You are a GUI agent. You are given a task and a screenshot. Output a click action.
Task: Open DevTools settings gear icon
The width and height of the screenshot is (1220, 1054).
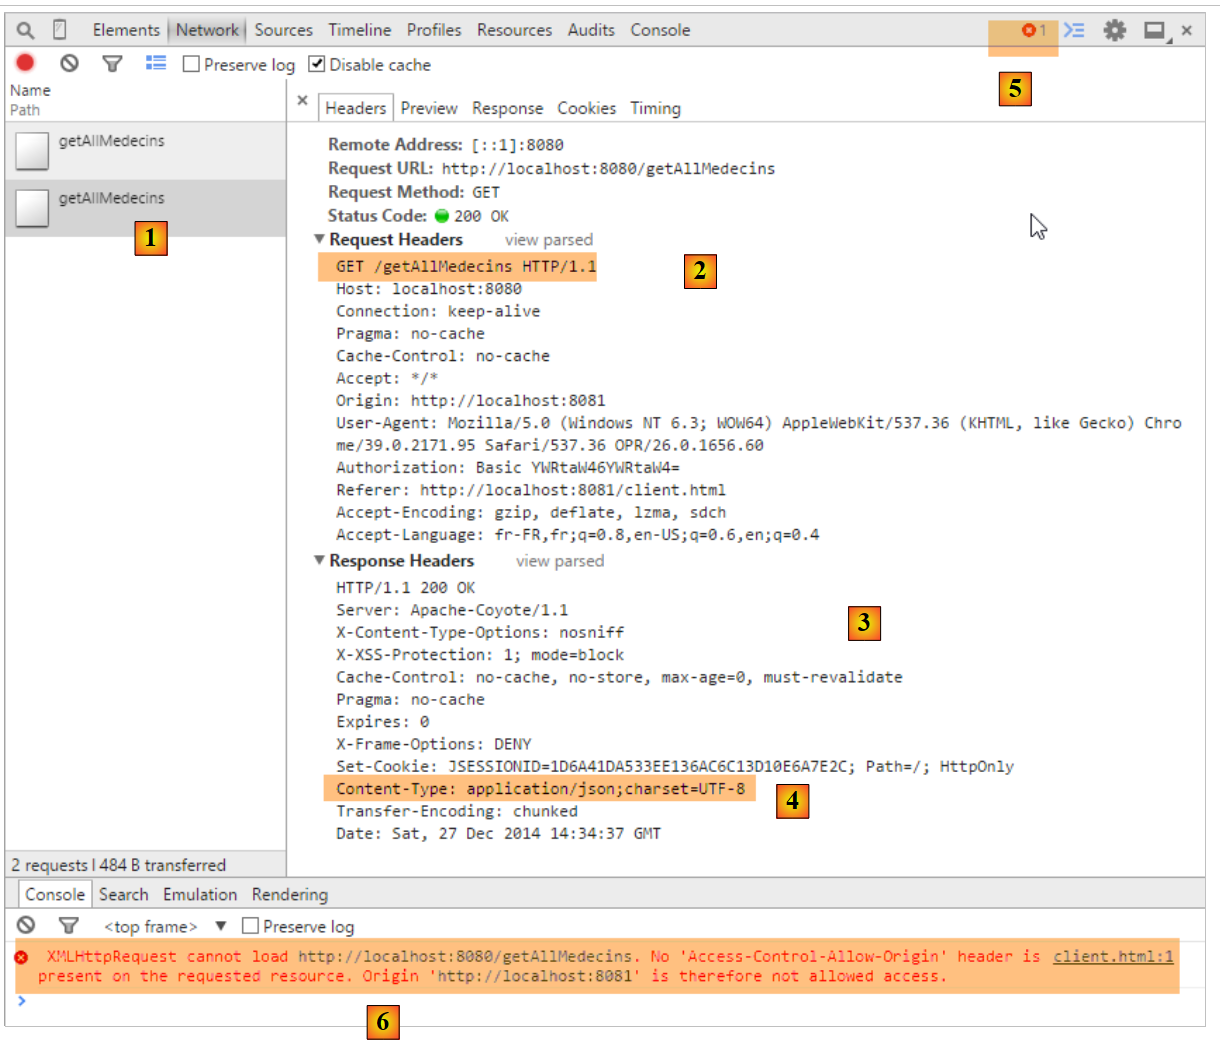click(1114, 30)
